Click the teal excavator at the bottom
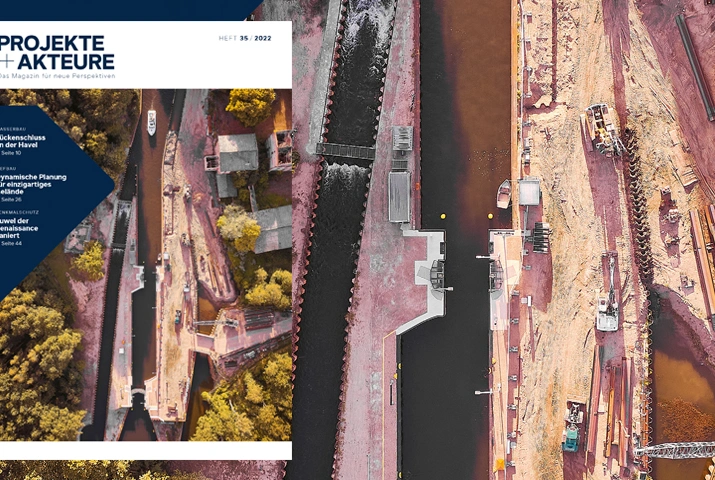 click(573, 432)
